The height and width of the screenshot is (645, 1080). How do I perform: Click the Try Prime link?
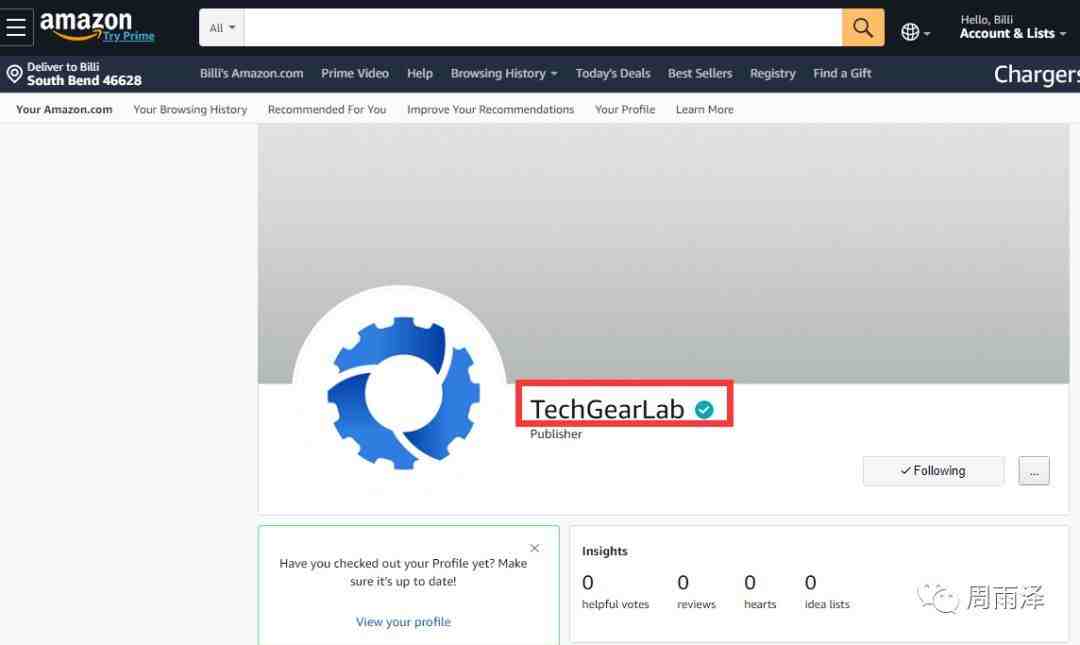tap(128, 36)
